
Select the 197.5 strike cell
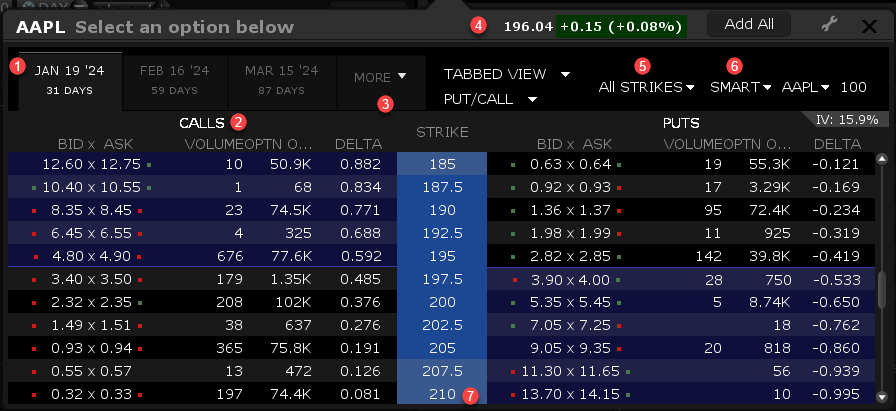(x=442, y=279)
